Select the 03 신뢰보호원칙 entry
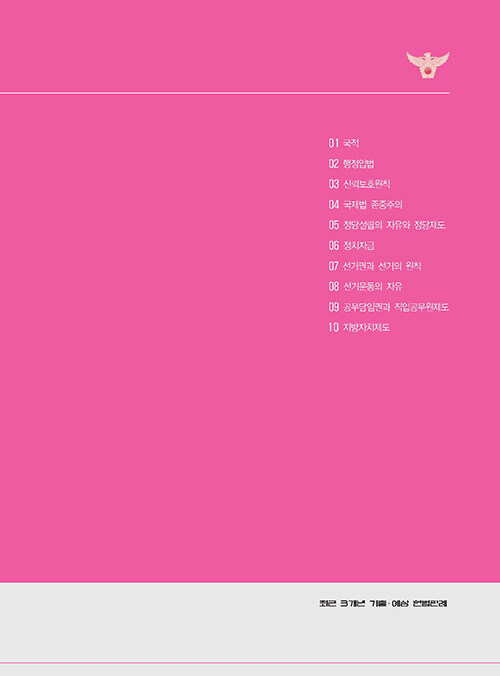500x676 pixels. (359, 184)
